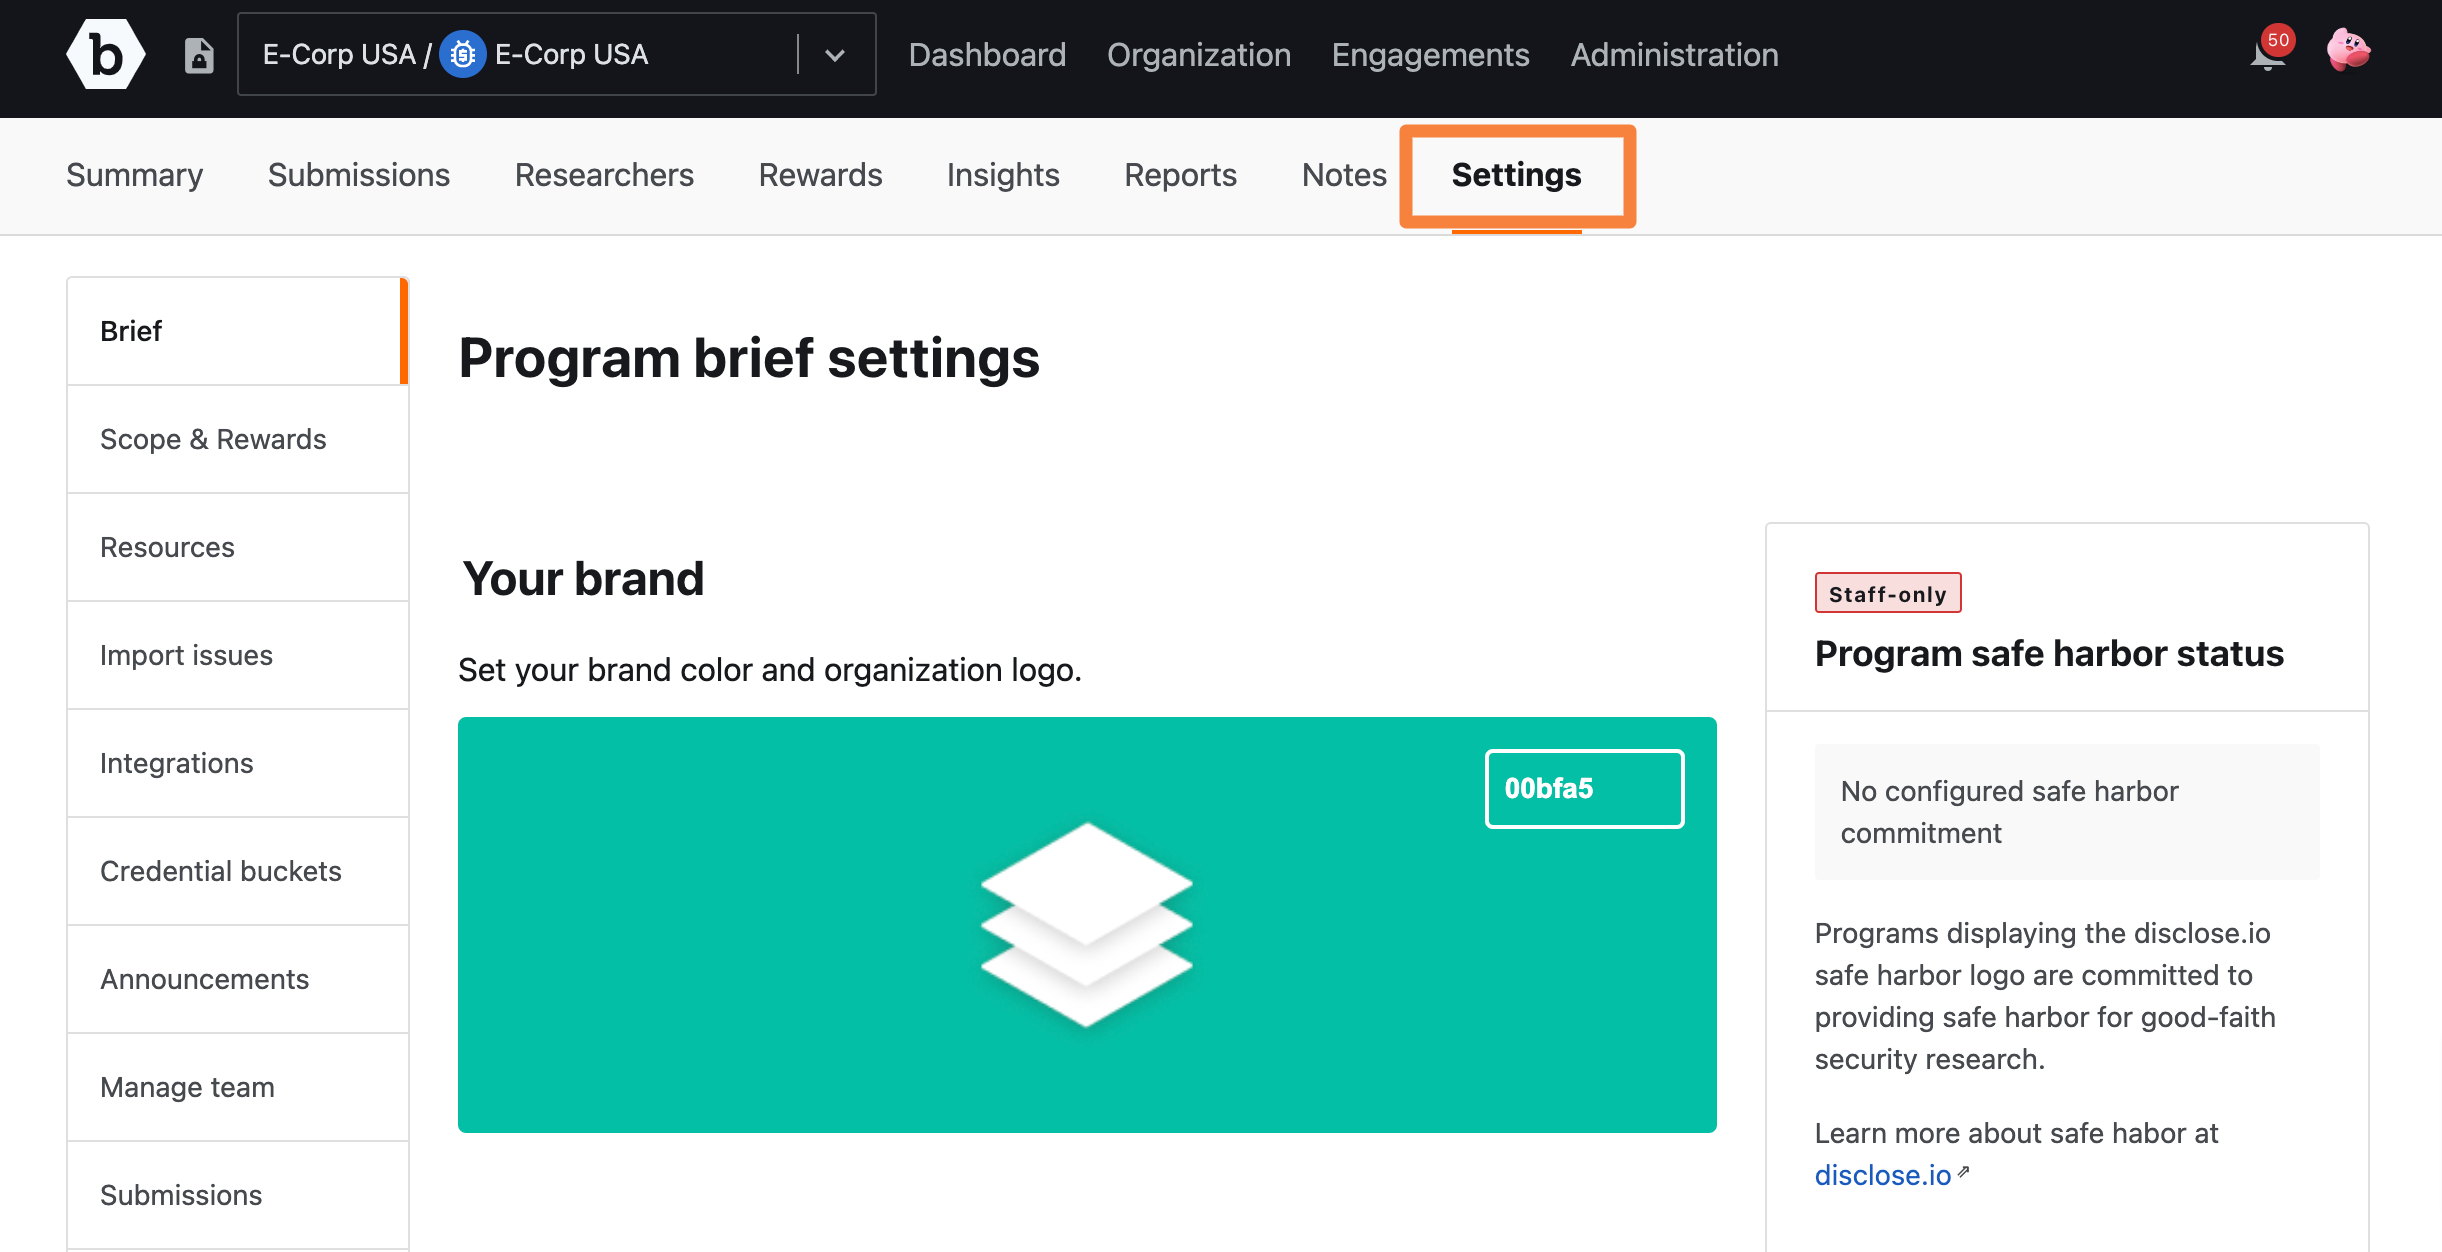Screen dimensions: 2442x1252
Task: Click the 'No configured safe harbor commitment' notice
Action: click(x=2067, y=812)
